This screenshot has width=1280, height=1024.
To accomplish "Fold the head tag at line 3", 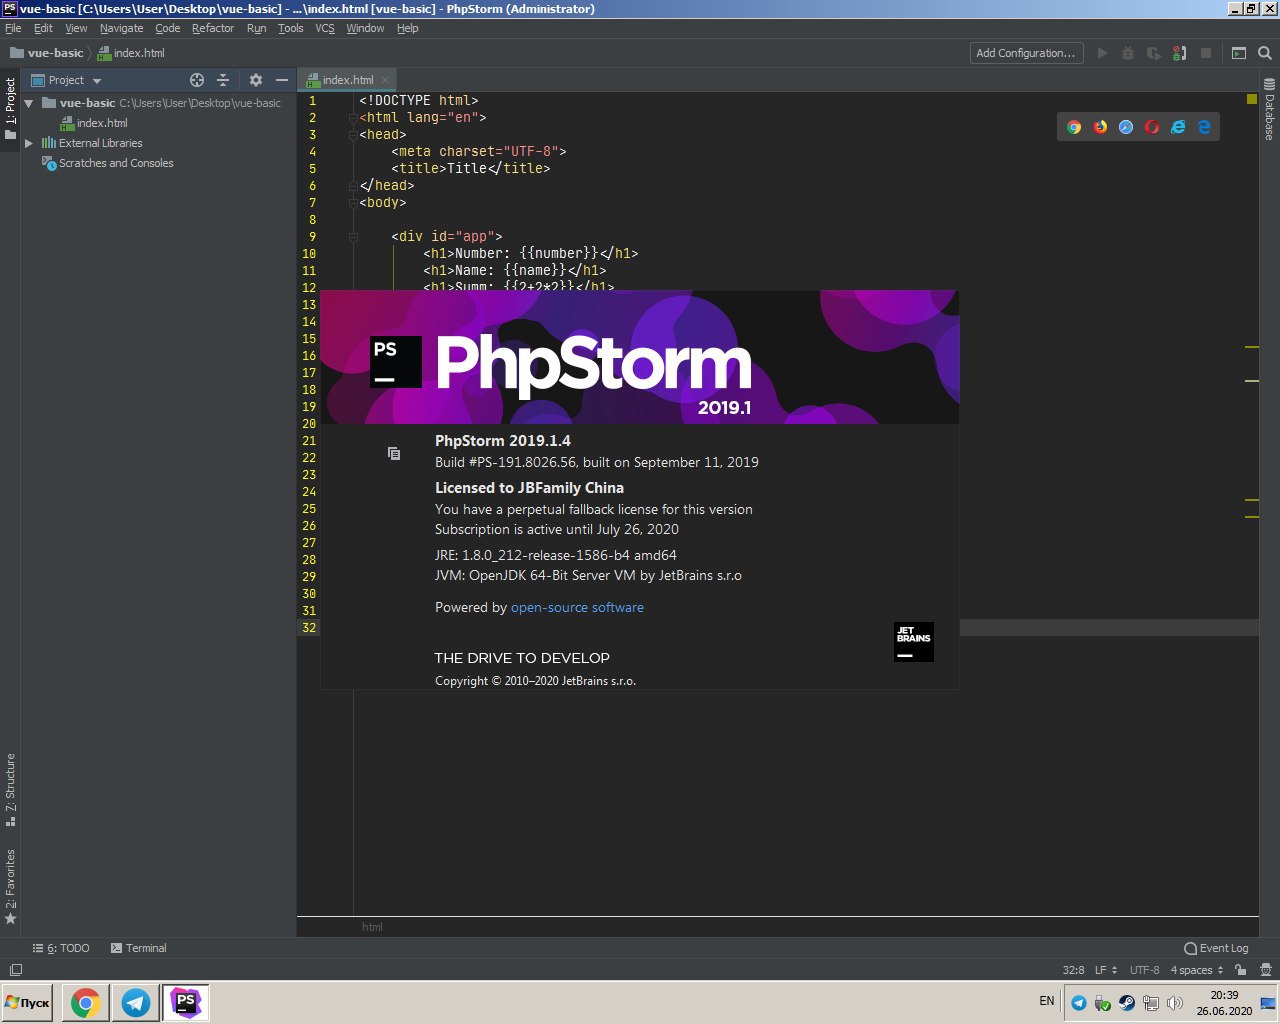I will pyautogui.click(x=353, y=135).
